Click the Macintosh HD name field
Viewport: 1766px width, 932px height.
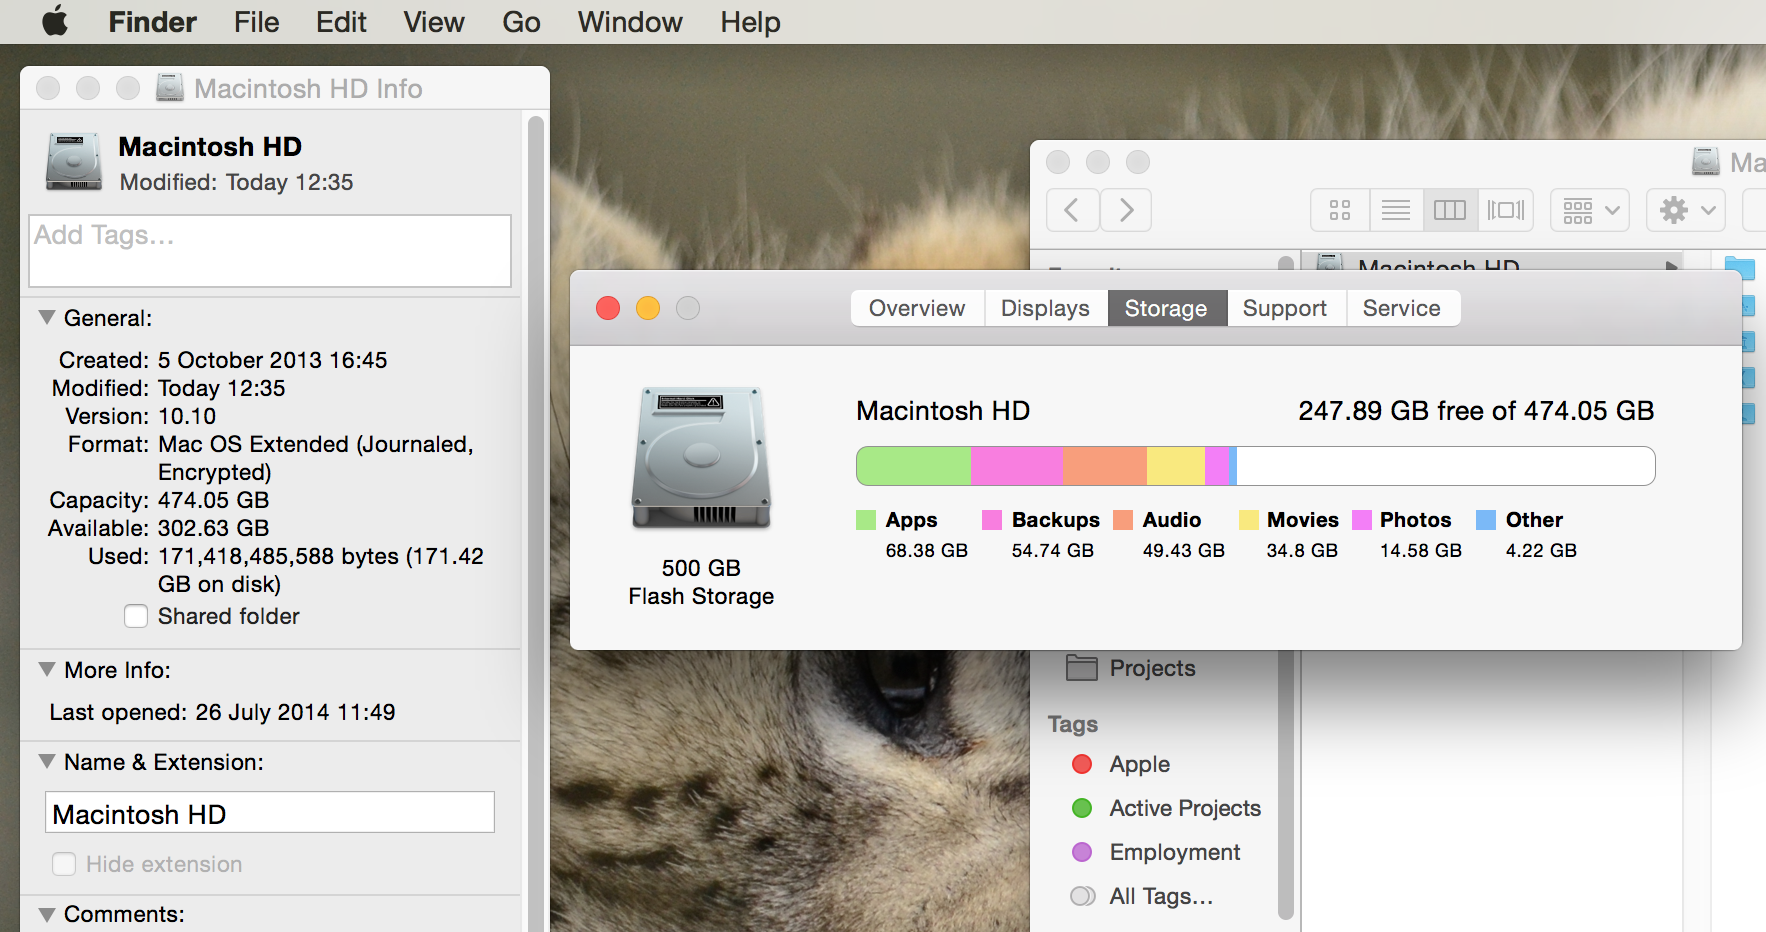(x=270, y=812)
